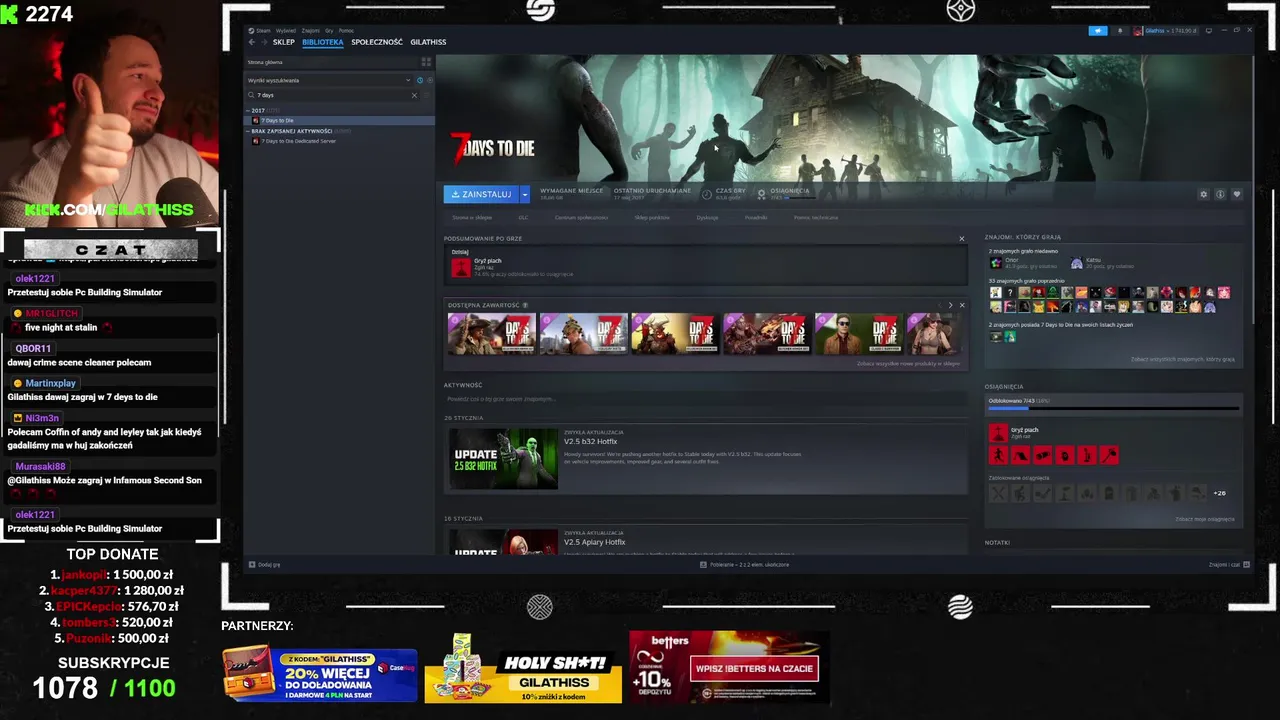Open friend Onor's avatar
Screen dimensions: 1280x720
coord(995,263)
